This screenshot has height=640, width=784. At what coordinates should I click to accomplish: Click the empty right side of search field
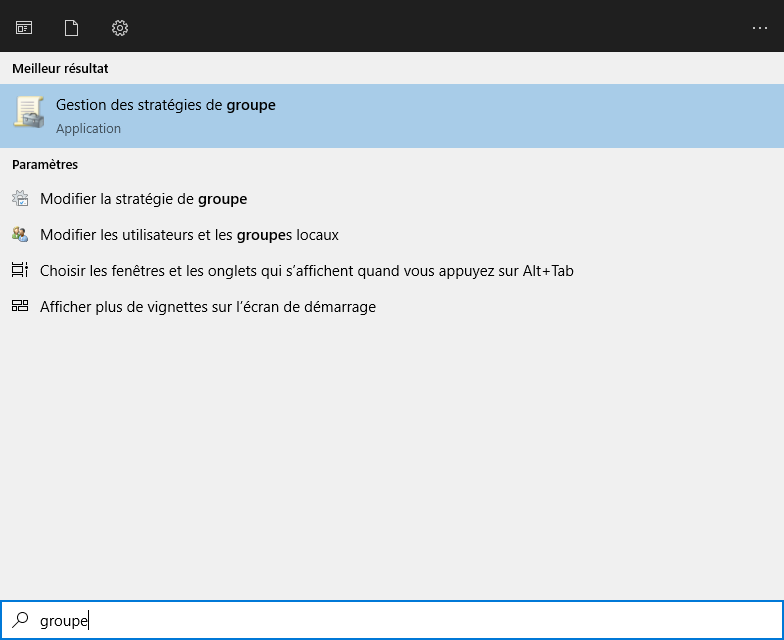(x=500, y=620)
